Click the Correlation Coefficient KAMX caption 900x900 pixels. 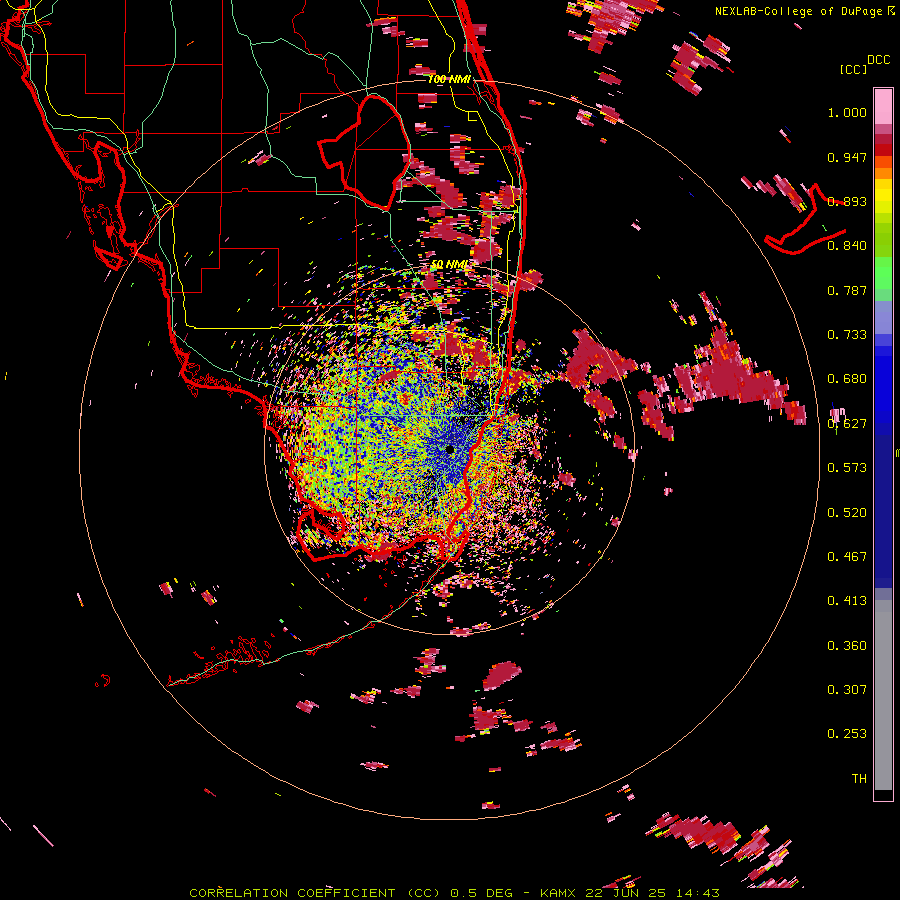[x=454, y=893]
